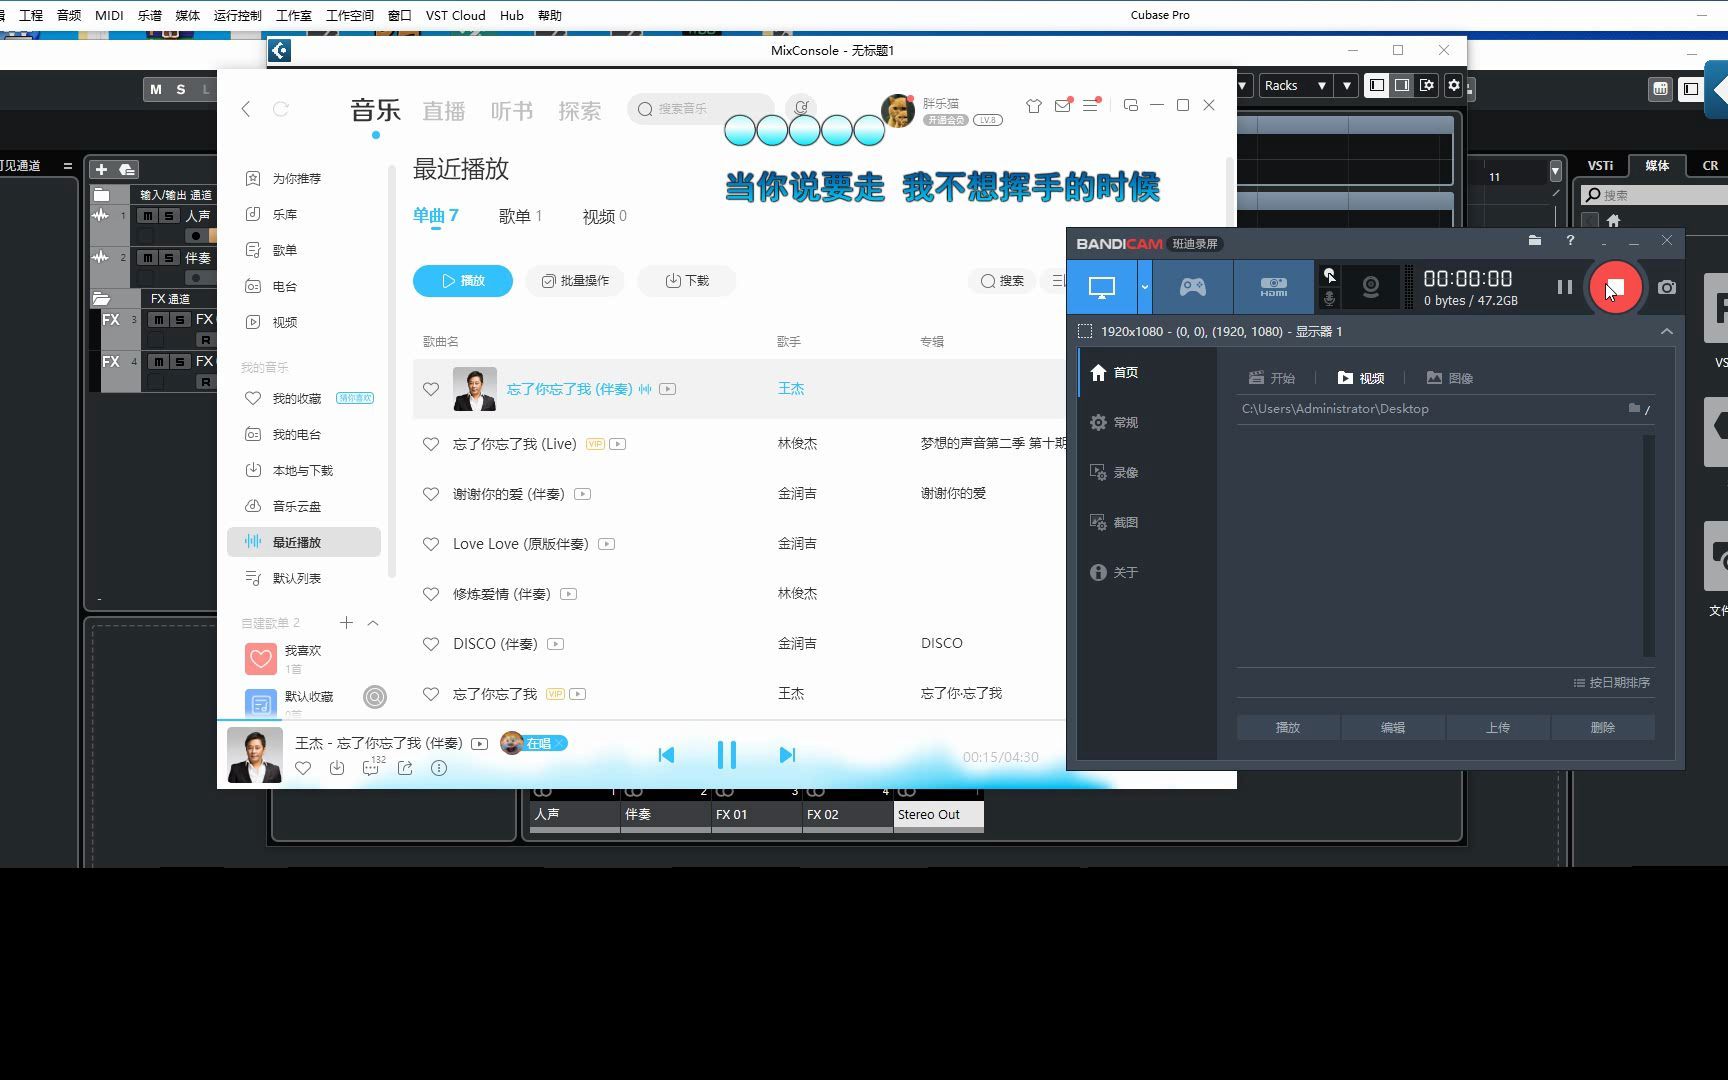Screen dimensions: 1728x1080
Task: Go to previous song in music player
Action: click(x=666, y=755)
